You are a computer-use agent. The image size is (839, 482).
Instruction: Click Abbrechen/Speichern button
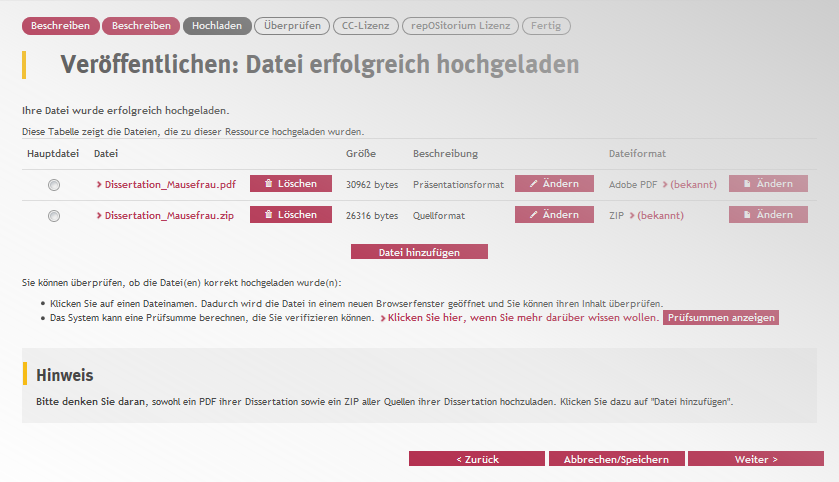pos(616,459)
